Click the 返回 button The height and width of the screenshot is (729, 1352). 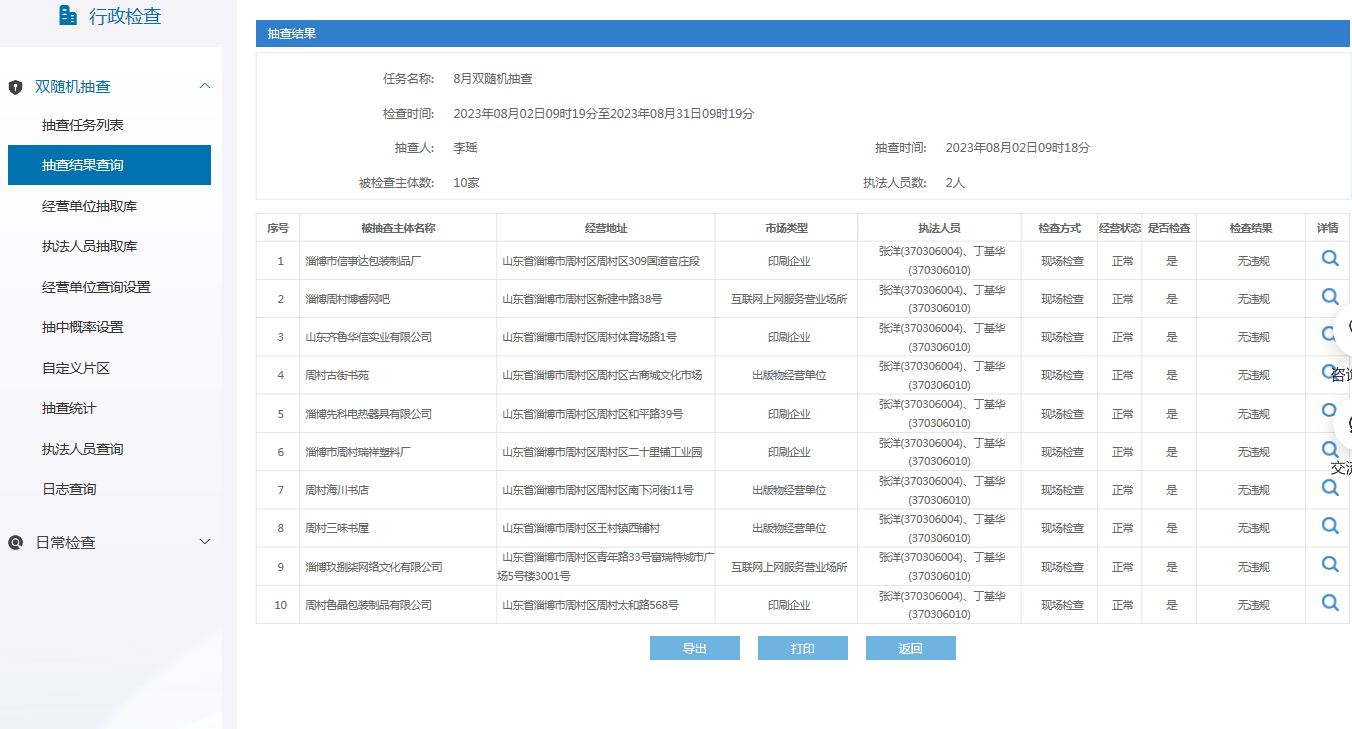pyautogui.click(x=910, y=648)
